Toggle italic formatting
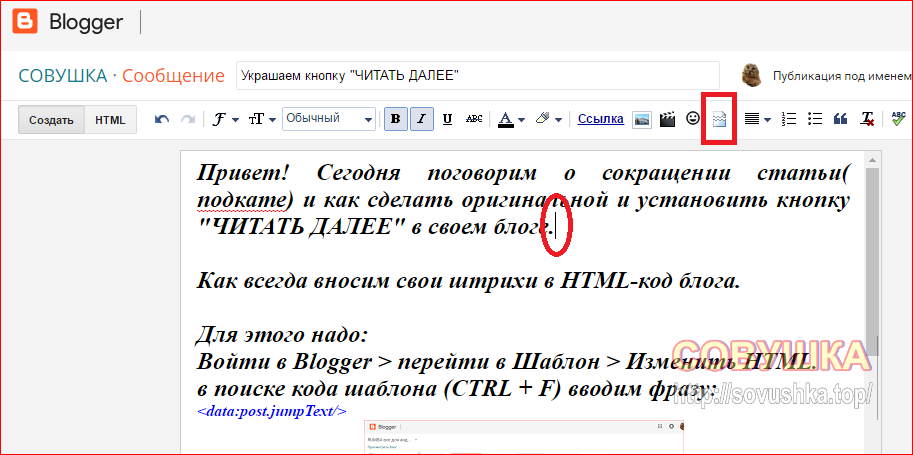This screenshot has width=913, height=455. coord(422,119)
